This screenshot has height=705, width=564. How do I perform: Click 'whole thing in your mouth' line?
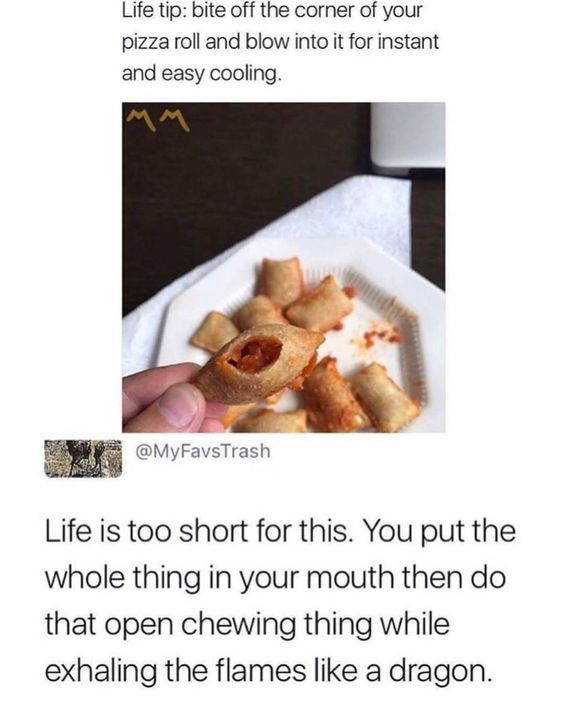tap(219, 577)
